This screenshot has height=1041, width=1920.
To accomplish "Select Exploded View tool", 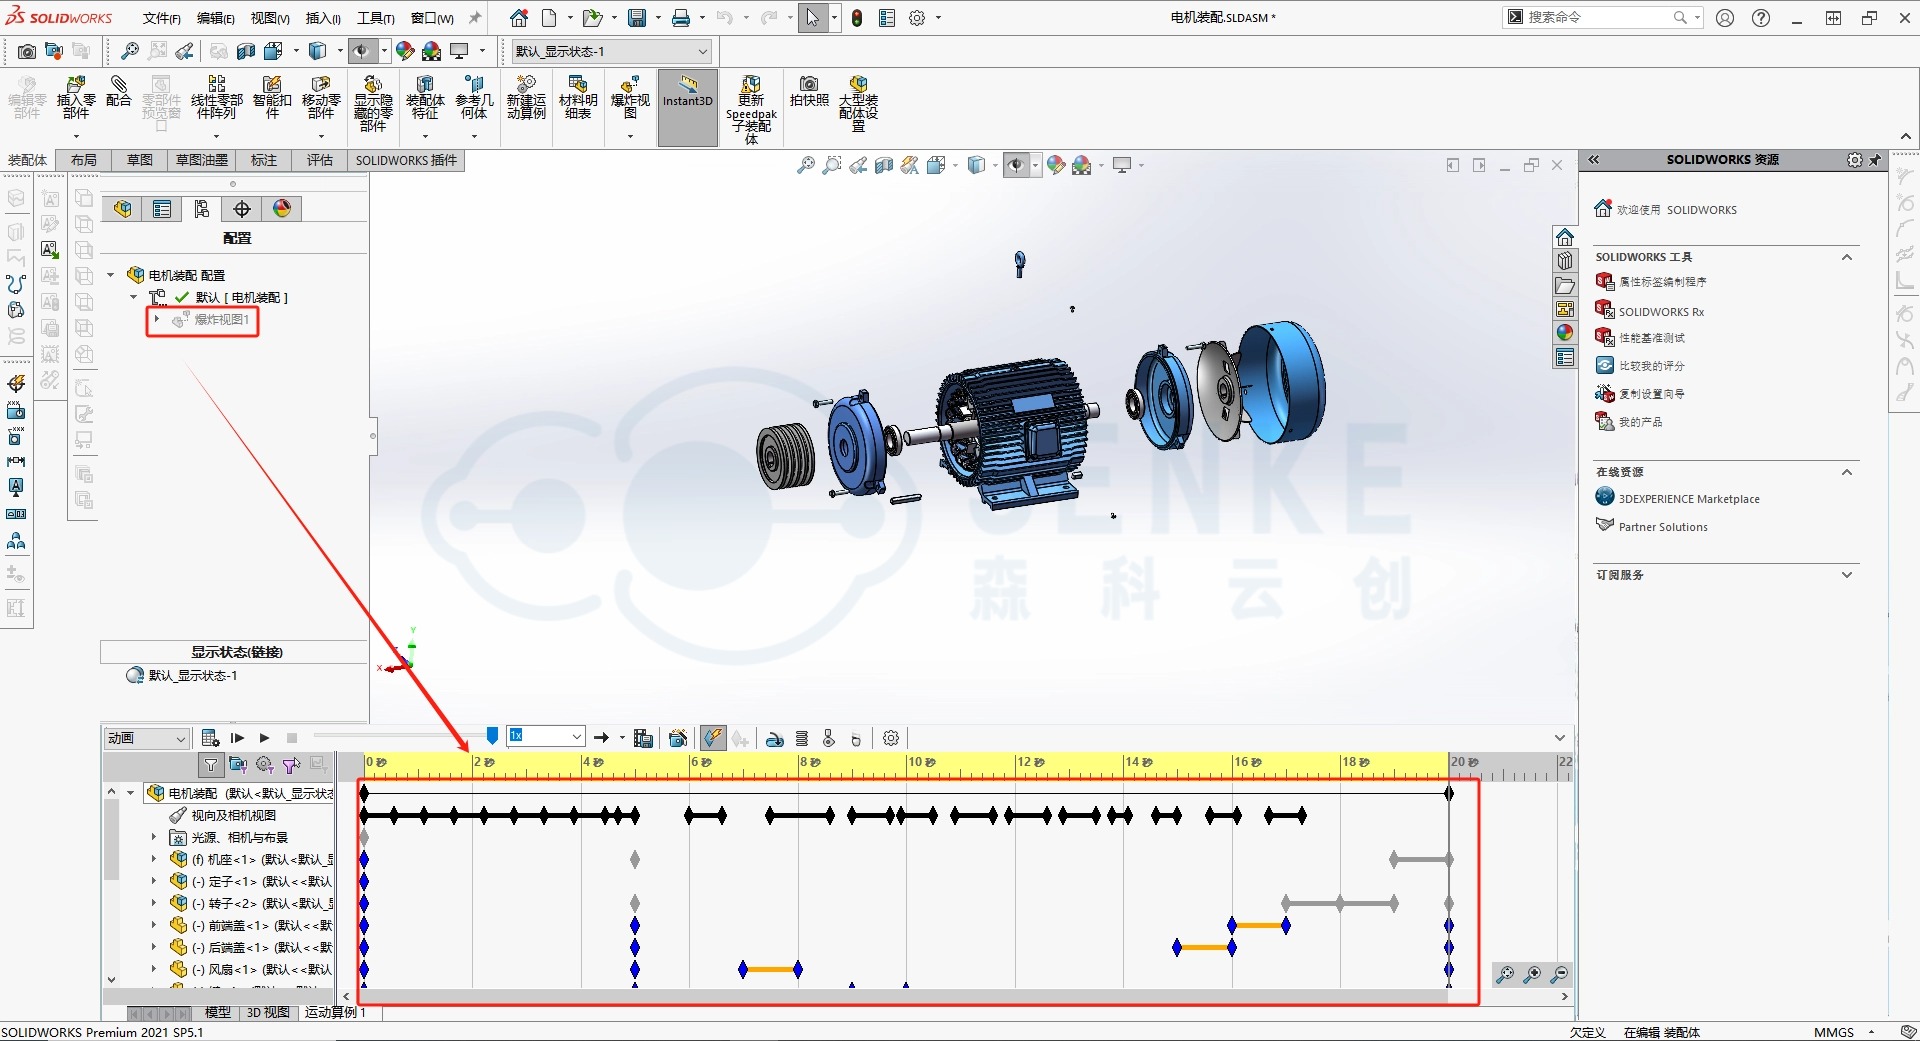I will coord(630,98).
